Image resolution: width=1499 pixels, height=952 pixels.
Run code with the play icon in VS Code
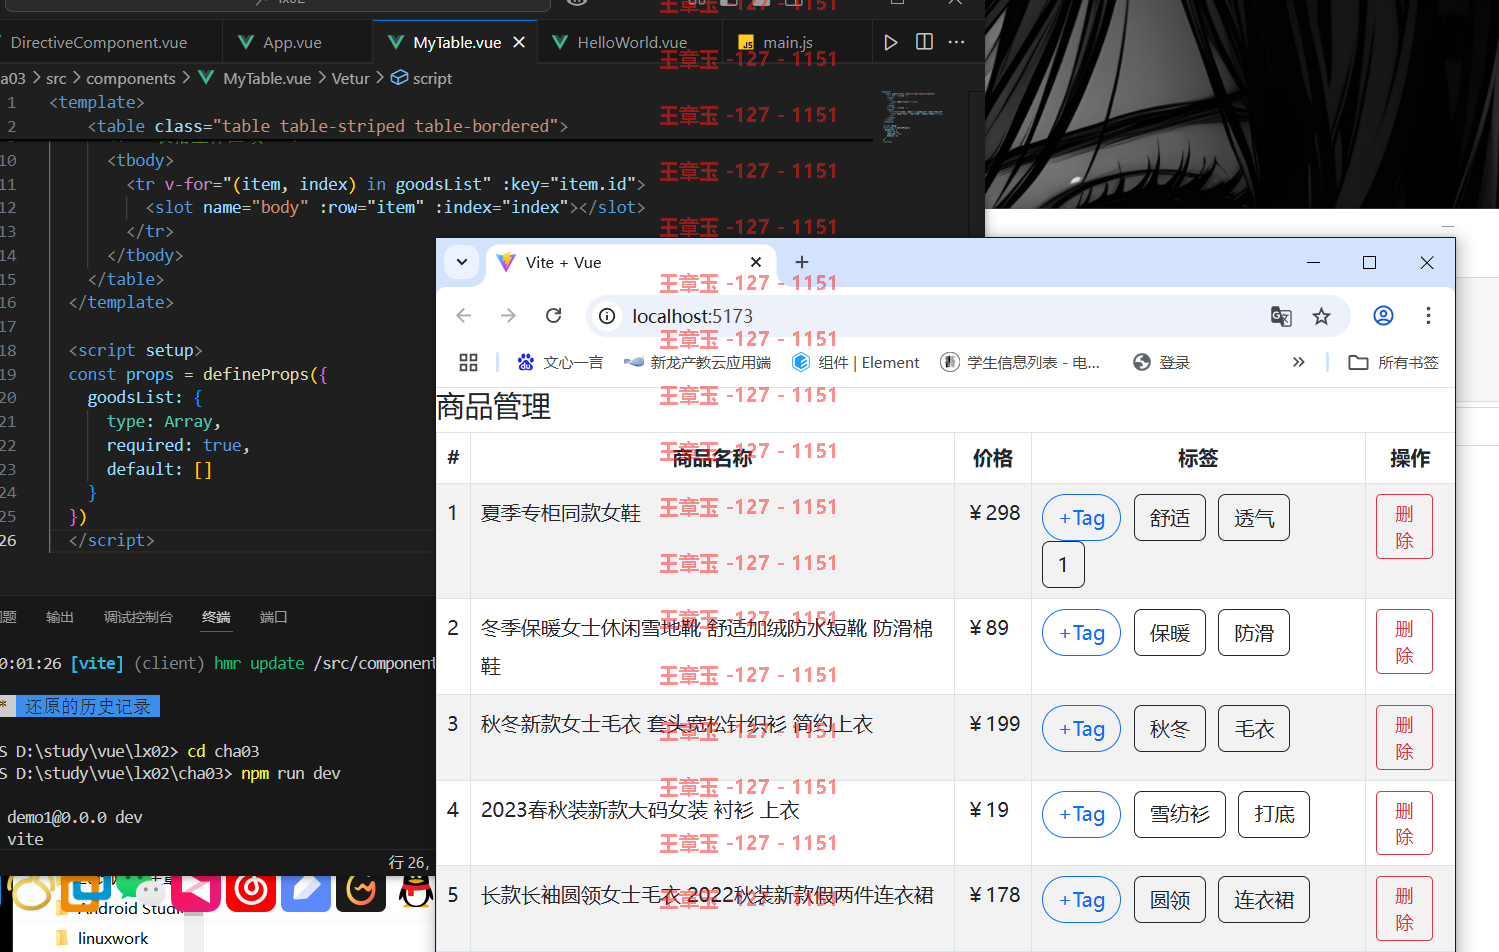pyautogui.click(x=890, y=42)
